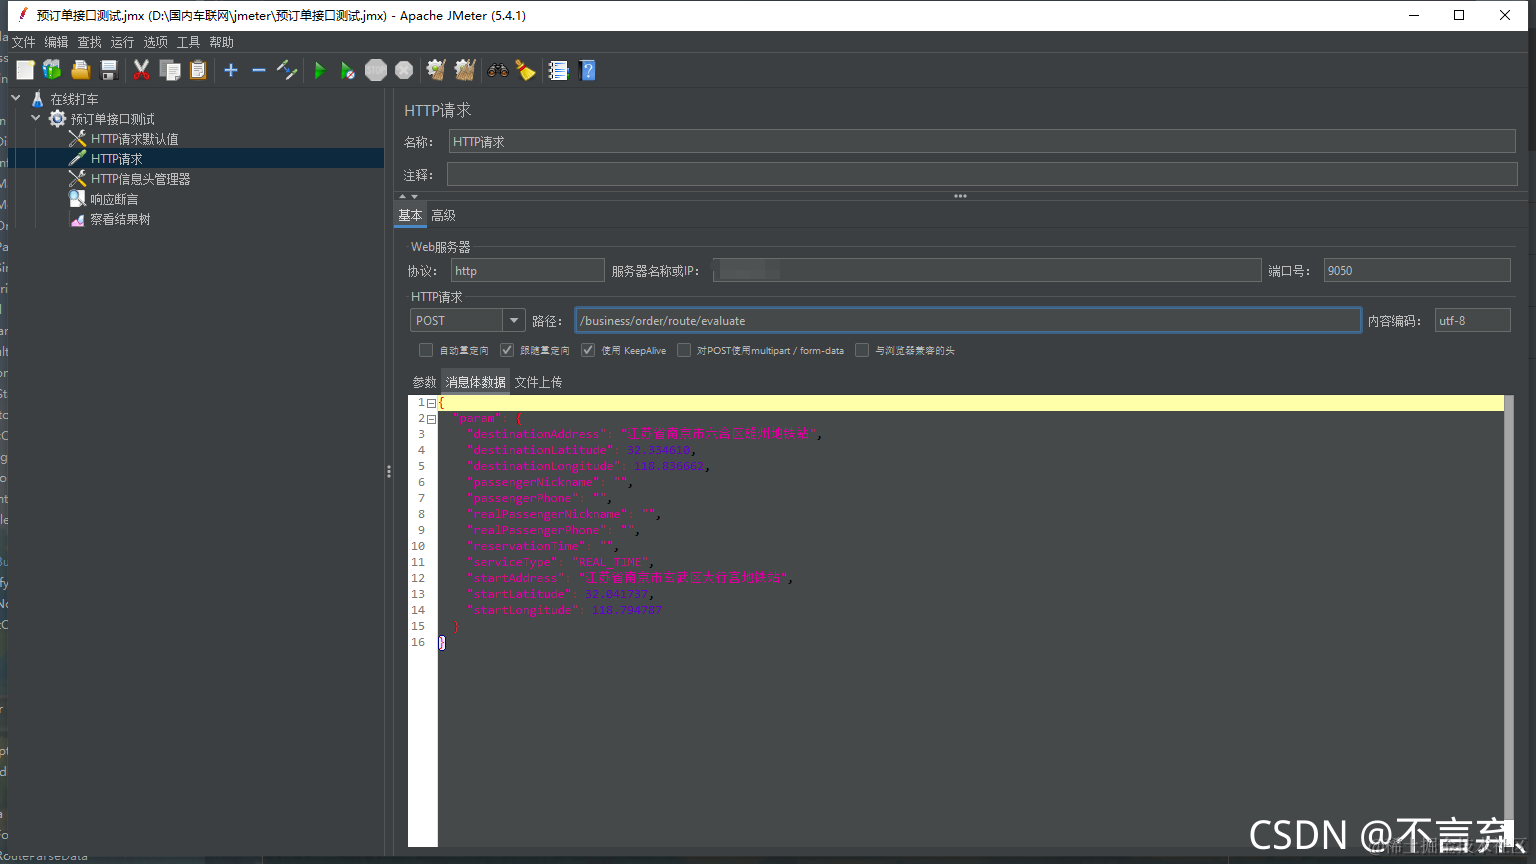Click the Cut scissors icon
This screenshot has height=864, width=1536.
point(141,70)
